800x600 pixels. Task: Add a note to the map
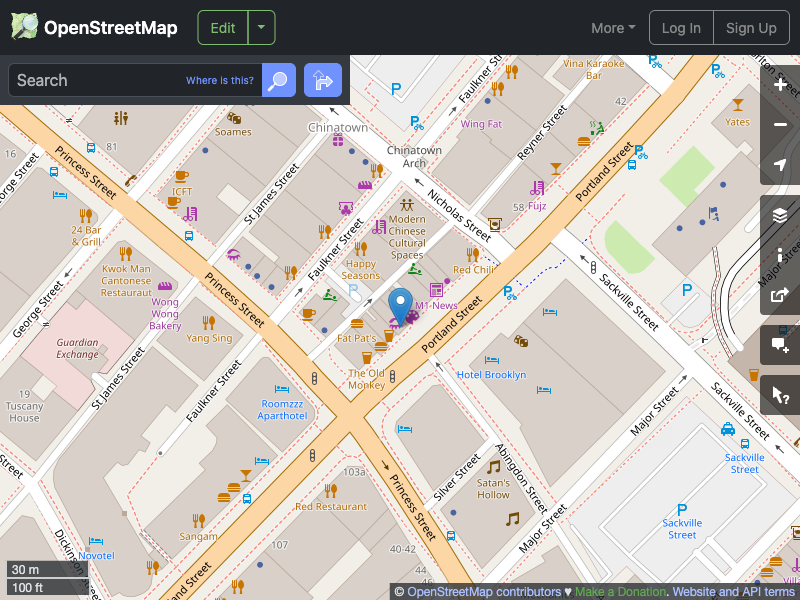(780, 344)
